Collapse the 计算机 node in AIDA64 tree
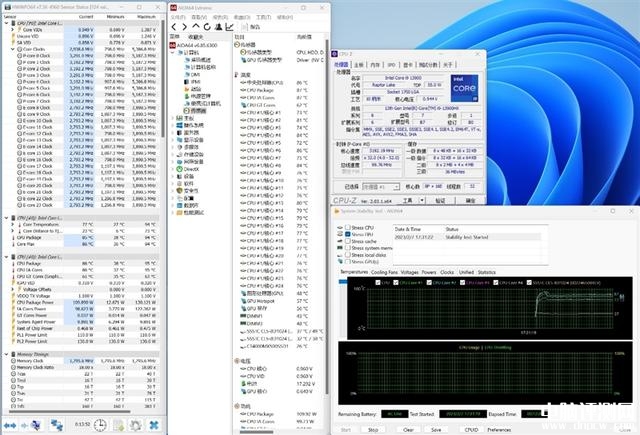640x435 pixels. [172, 52]
